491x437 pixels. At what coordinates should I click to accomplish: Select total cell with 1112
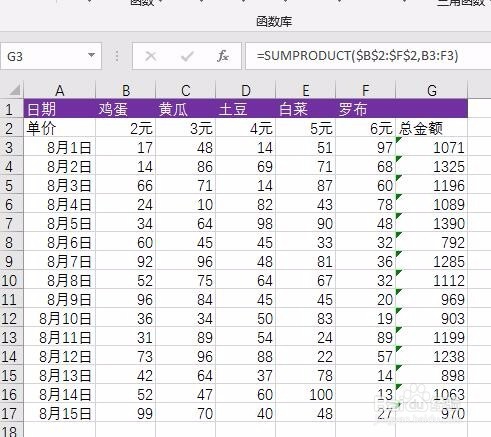(432, 280)
